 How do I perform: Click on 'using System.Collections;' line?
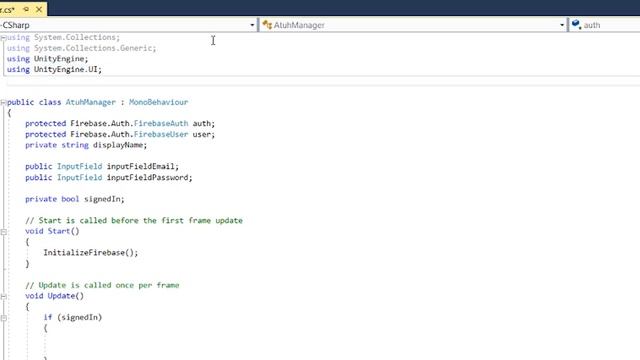(63, 38)
